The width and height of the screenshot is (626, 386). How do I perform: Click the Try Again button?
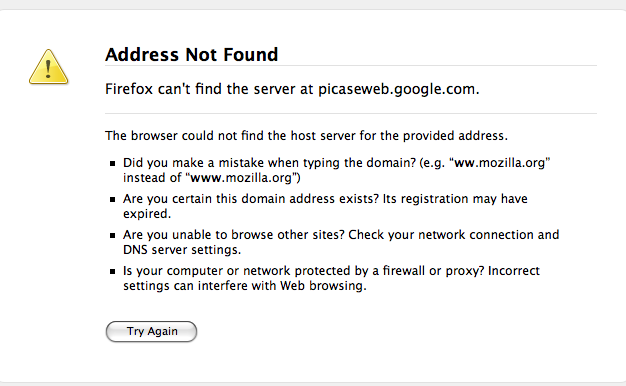click(x=151, y=331)
